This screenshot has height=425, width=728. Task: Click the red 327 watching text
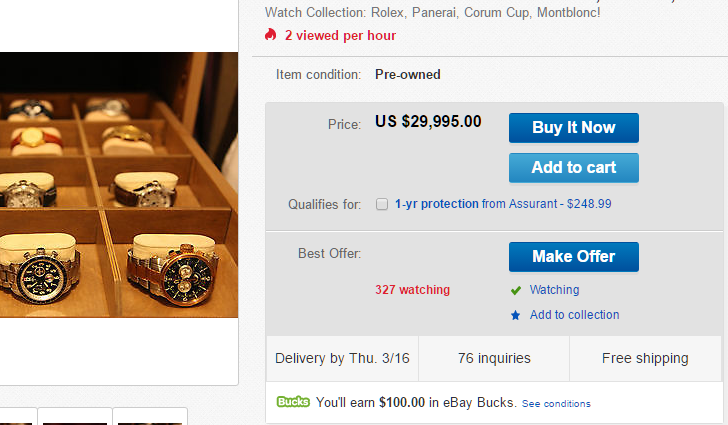(x=412, y=290)
